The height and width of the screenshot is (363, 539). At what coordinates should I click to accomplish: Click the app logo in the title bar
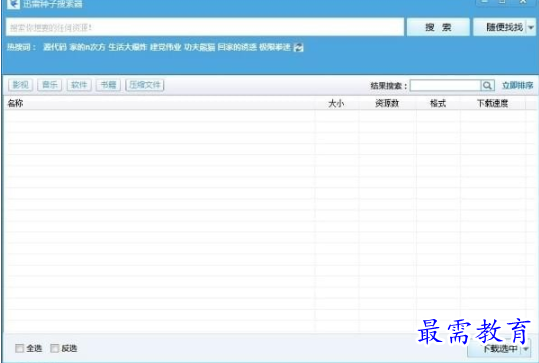[13, 4]
